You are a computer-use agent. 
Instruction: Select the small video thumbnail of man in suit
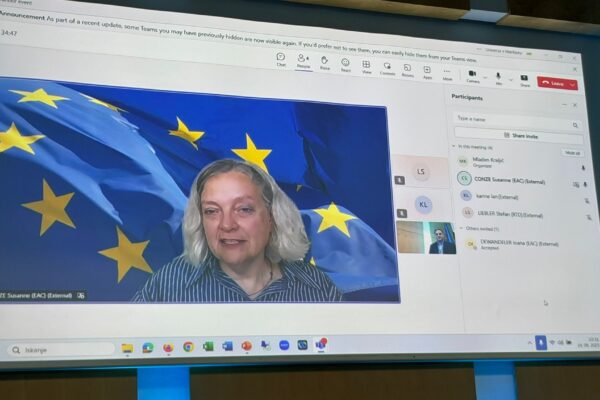point(426,237)
